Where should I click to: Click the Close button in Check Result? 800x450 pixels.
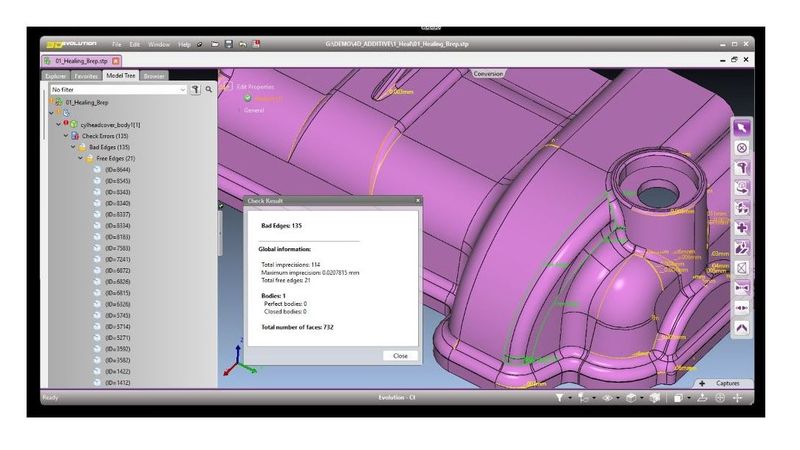pyautogui.click(x=400, y=356)
